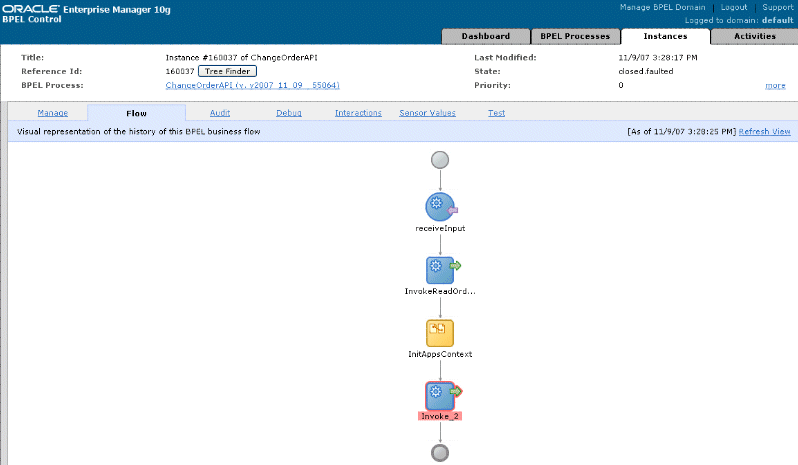798x465 pixels.
Task: Select the Instances tab
Action: coord(665,36)
